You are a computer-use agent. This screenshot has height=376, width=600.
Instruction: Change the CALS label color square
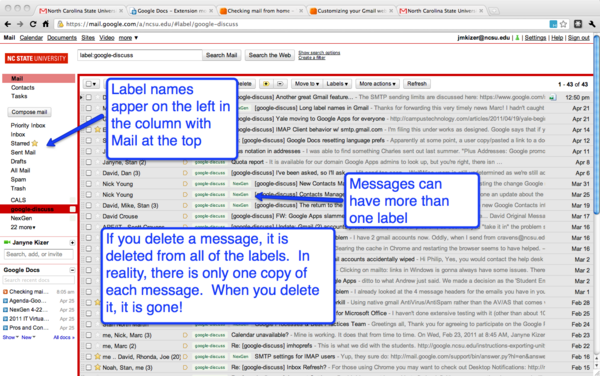pyautogui.click(x=72, y=200)
